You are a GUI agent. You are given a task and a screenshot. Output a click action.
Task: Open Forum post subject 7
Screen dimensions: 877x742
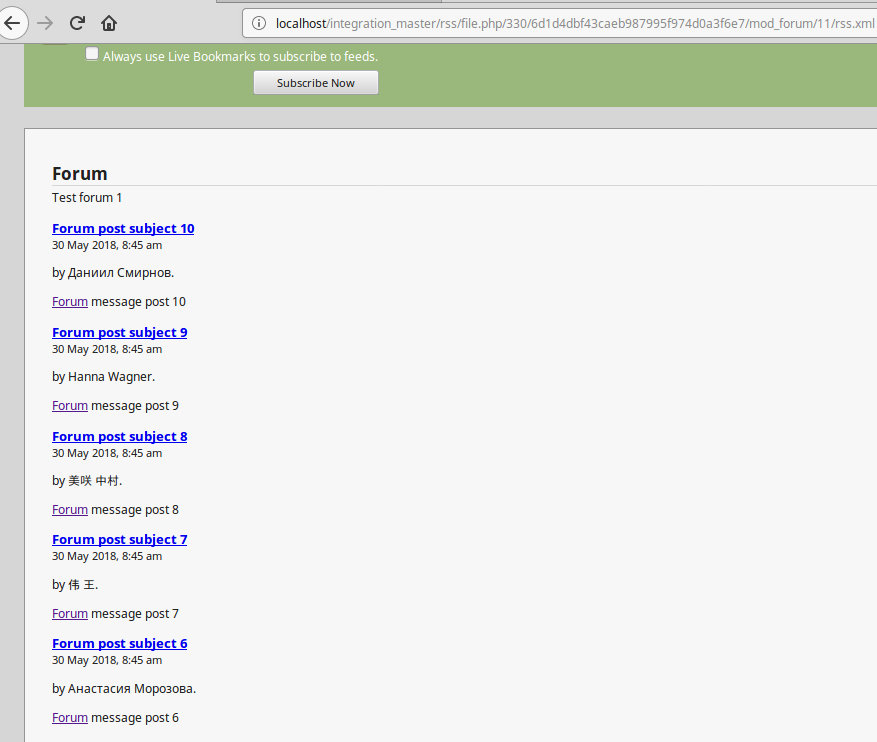[120, 540]
